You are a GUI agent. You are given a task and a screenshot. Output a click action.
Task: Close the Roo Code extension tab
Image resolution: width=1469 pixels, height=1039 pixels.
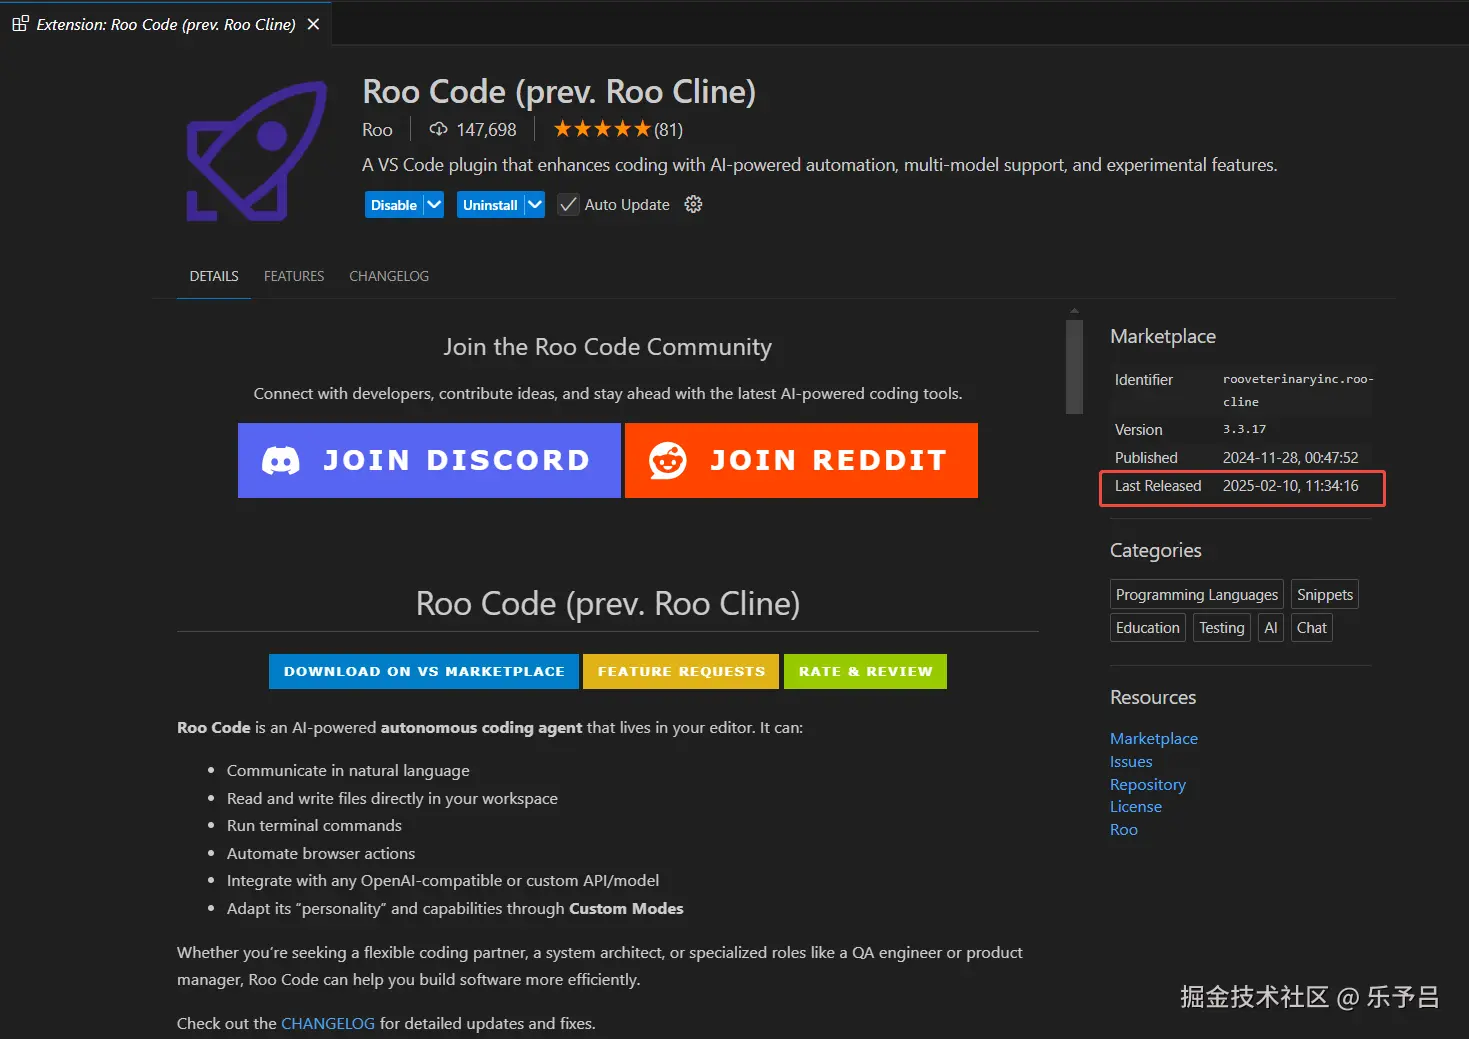click(314, 24)
